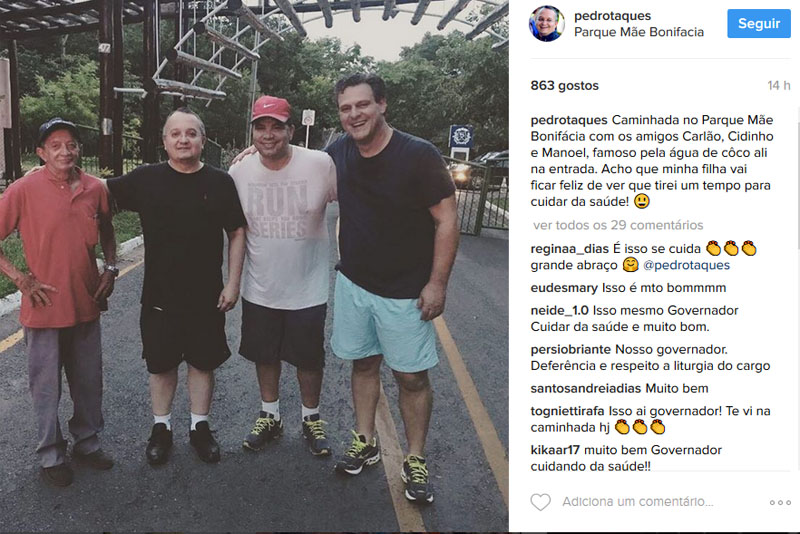Open pedrotaques username in the post header
Screen dimensions: 800x534
[x=612, y=16]
